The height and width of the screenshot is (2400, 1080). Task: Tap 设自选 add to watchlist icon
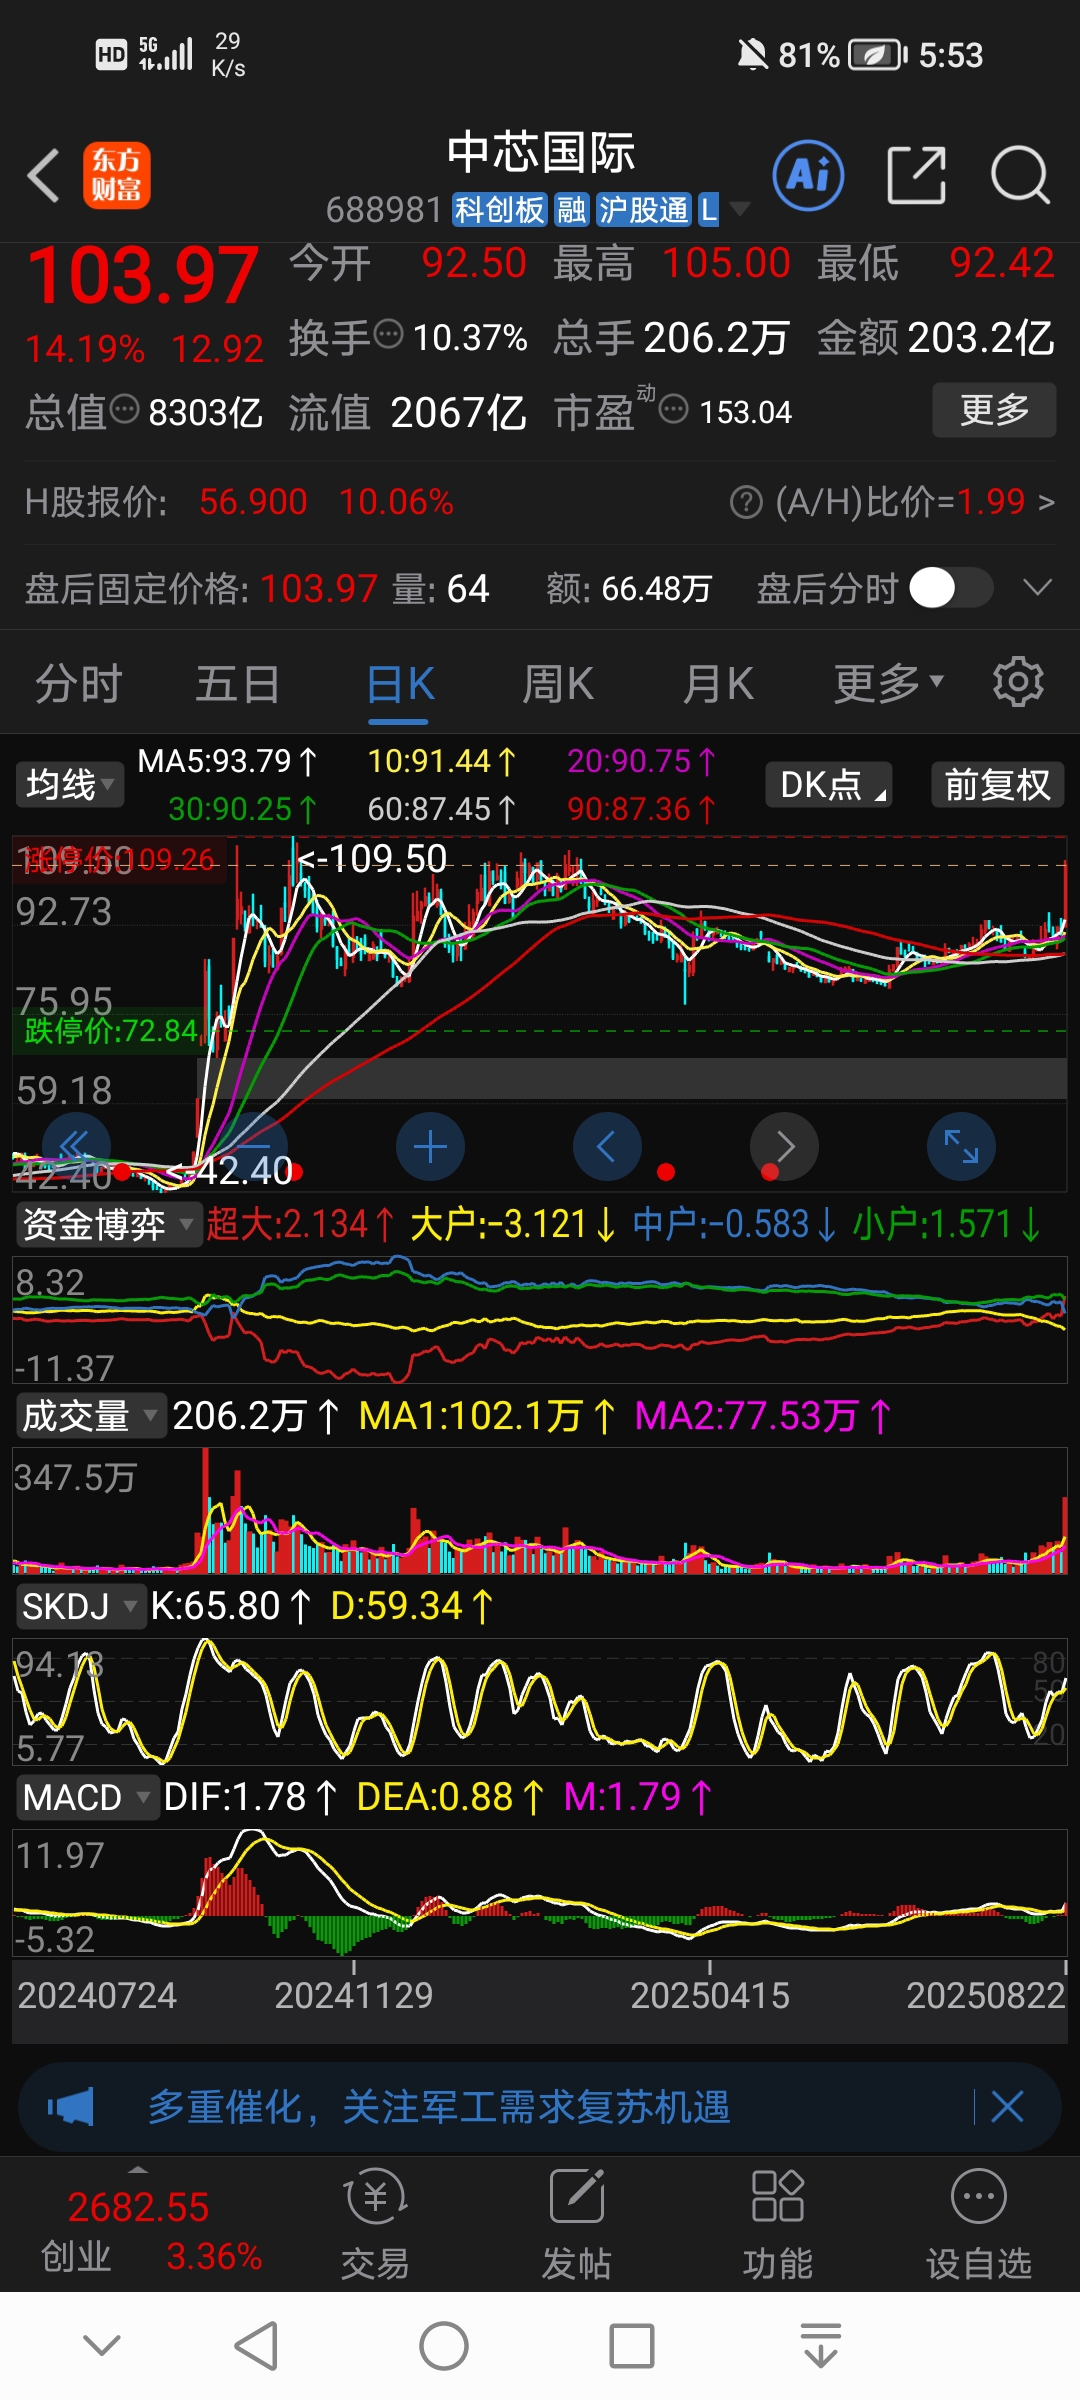[978, 2226]
